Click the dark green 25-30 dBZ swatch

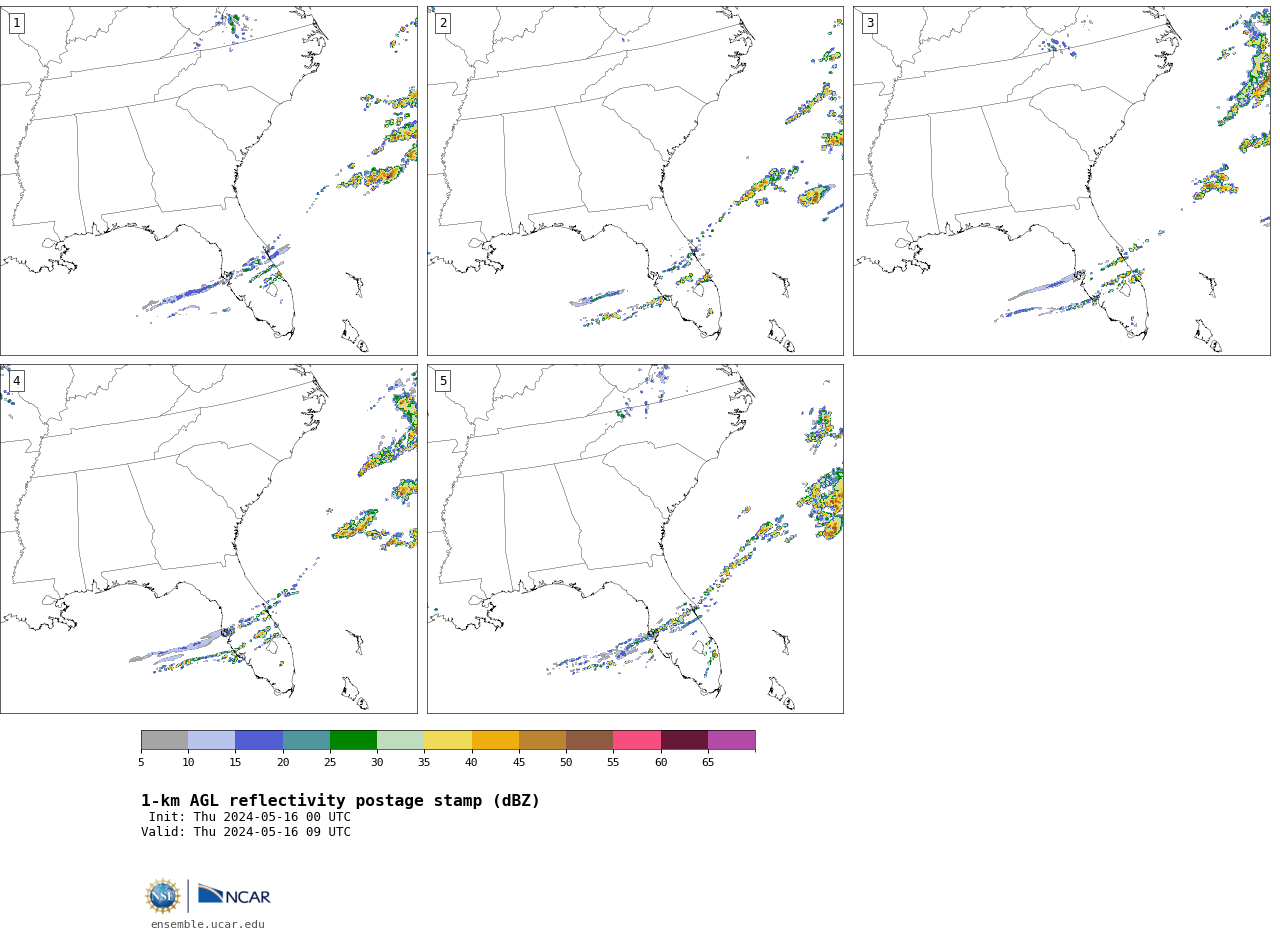click(x=353, y=740)
